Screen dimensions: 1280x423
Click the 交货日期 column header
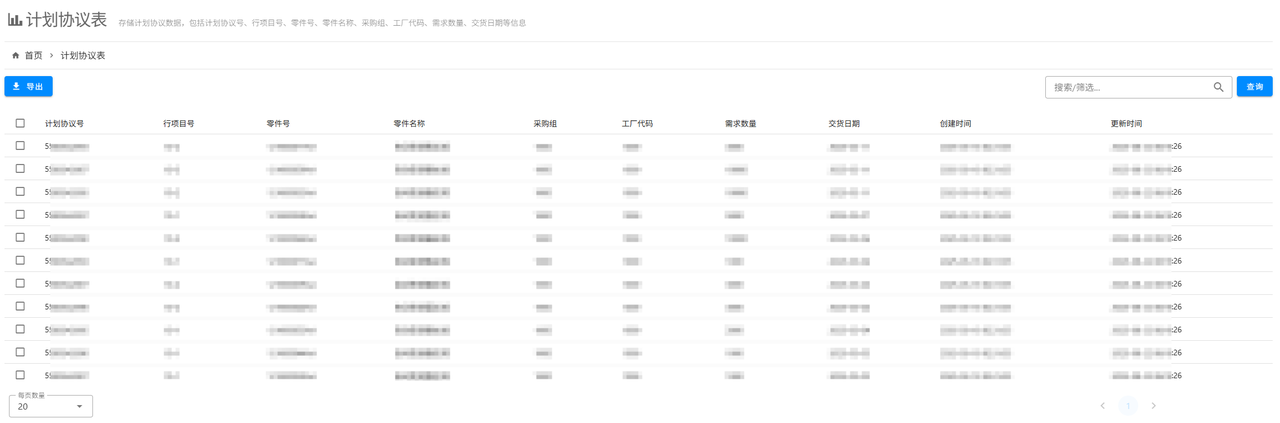[x=843, y=124]
